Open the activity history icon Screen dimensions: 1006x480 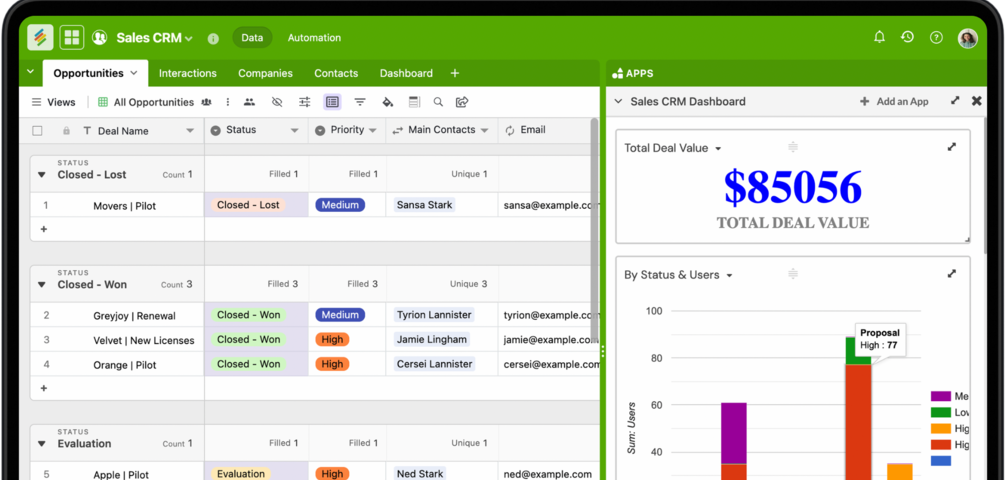907,38
